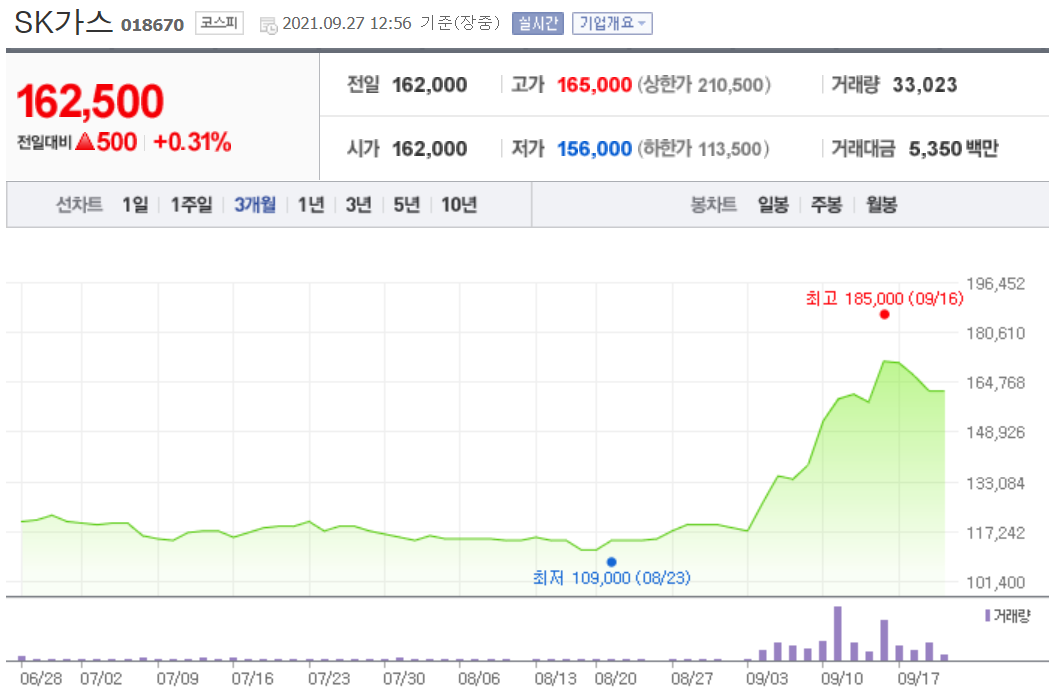
Task: Toggle the 실시간 real-time button
Action: (x=538, y=23)
